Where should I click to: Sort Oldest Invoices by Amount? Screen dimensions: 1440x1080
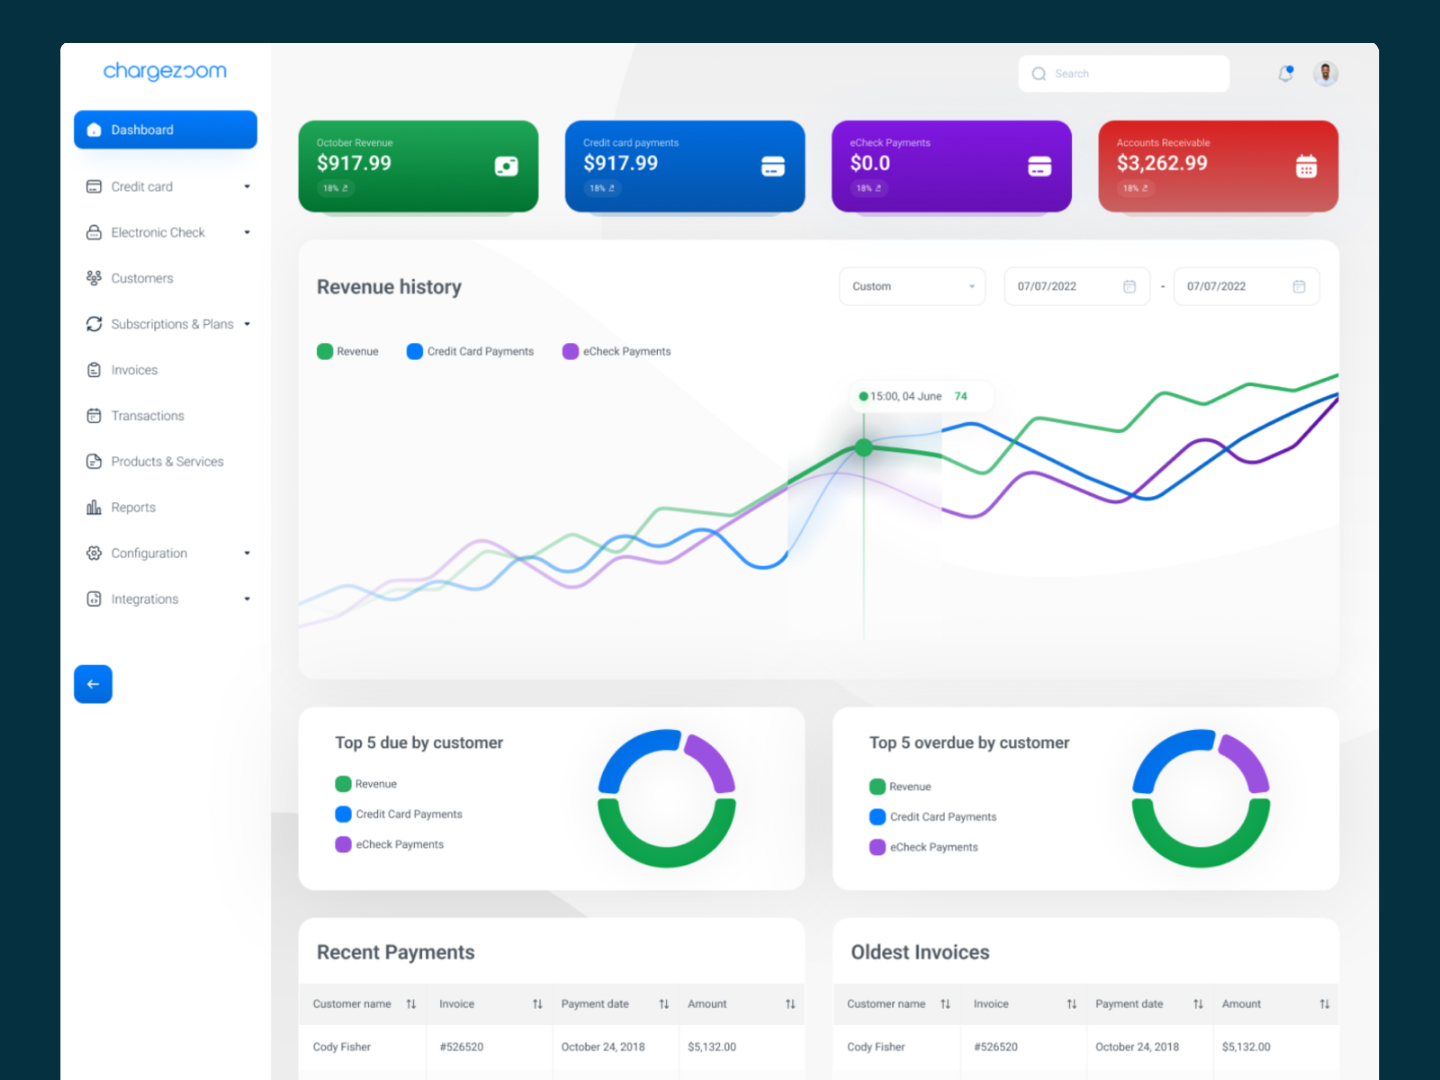tap(1324, 1004)
